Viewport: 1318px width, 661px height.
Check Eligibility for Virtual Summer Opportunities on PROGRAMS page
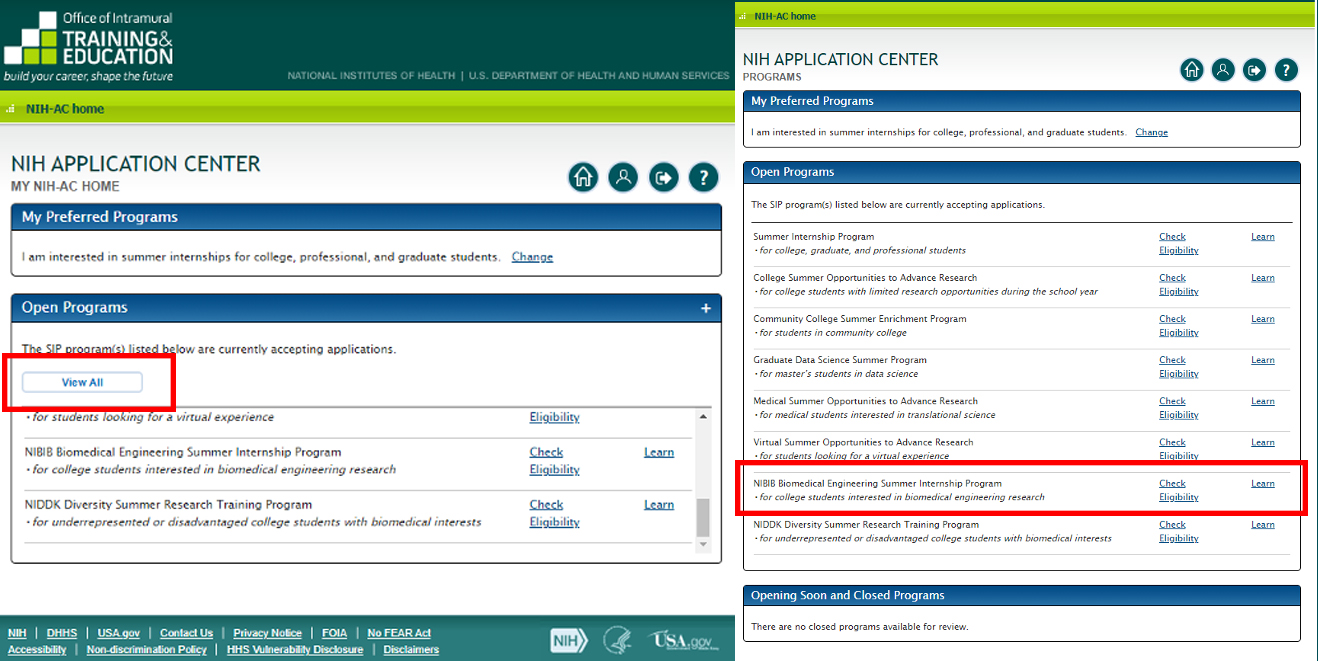click(x=1179, y=449)
